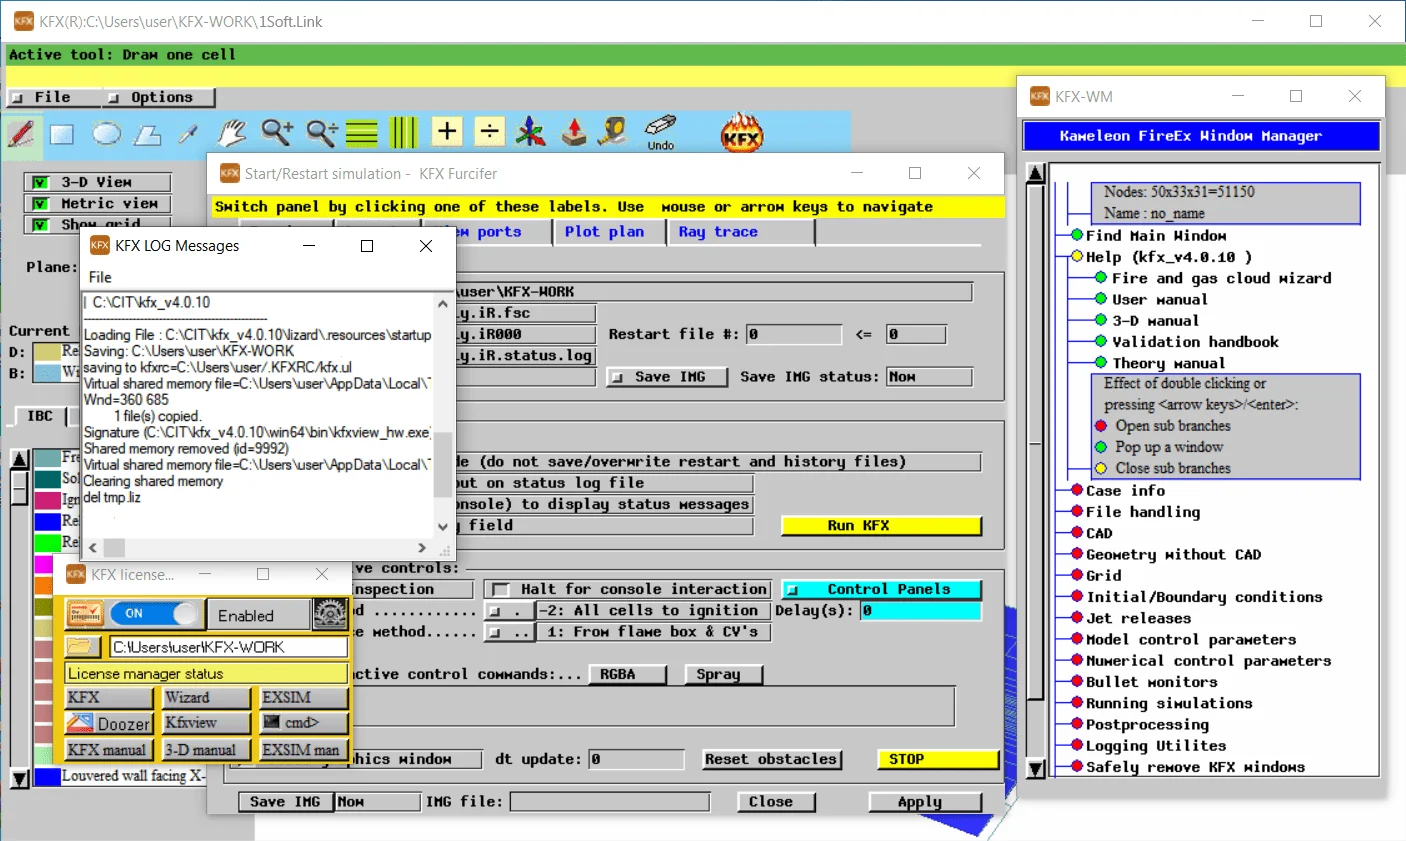Click toggle beside 1: From flame box & CV's
This screenshot has height=841, width=1406.
tap(508, 632)
